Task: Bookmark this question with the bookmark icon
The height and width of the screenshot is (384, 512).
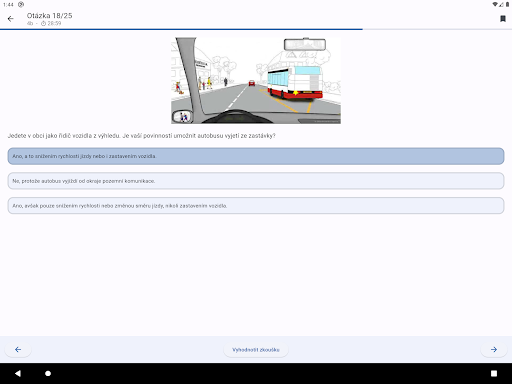Action: pos(503,19)
